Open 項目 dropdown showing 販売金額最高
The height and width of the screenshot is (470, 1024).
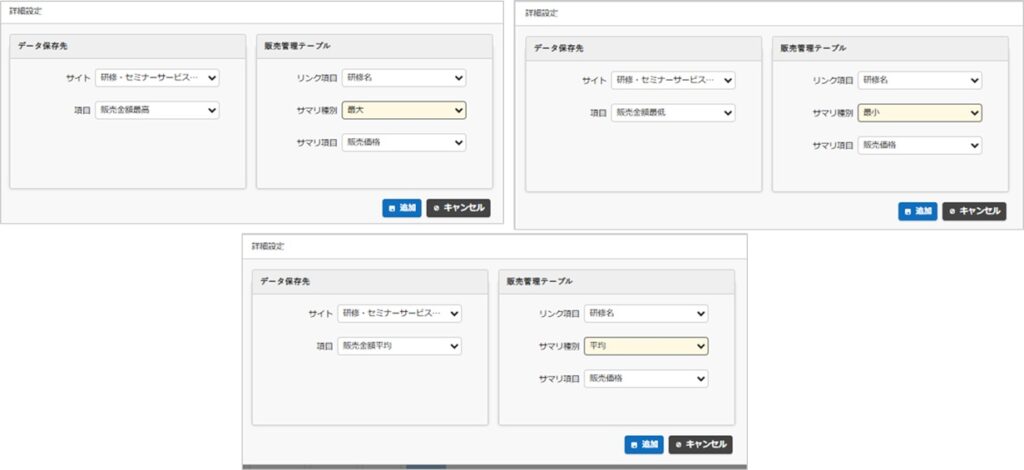point(157,110)
